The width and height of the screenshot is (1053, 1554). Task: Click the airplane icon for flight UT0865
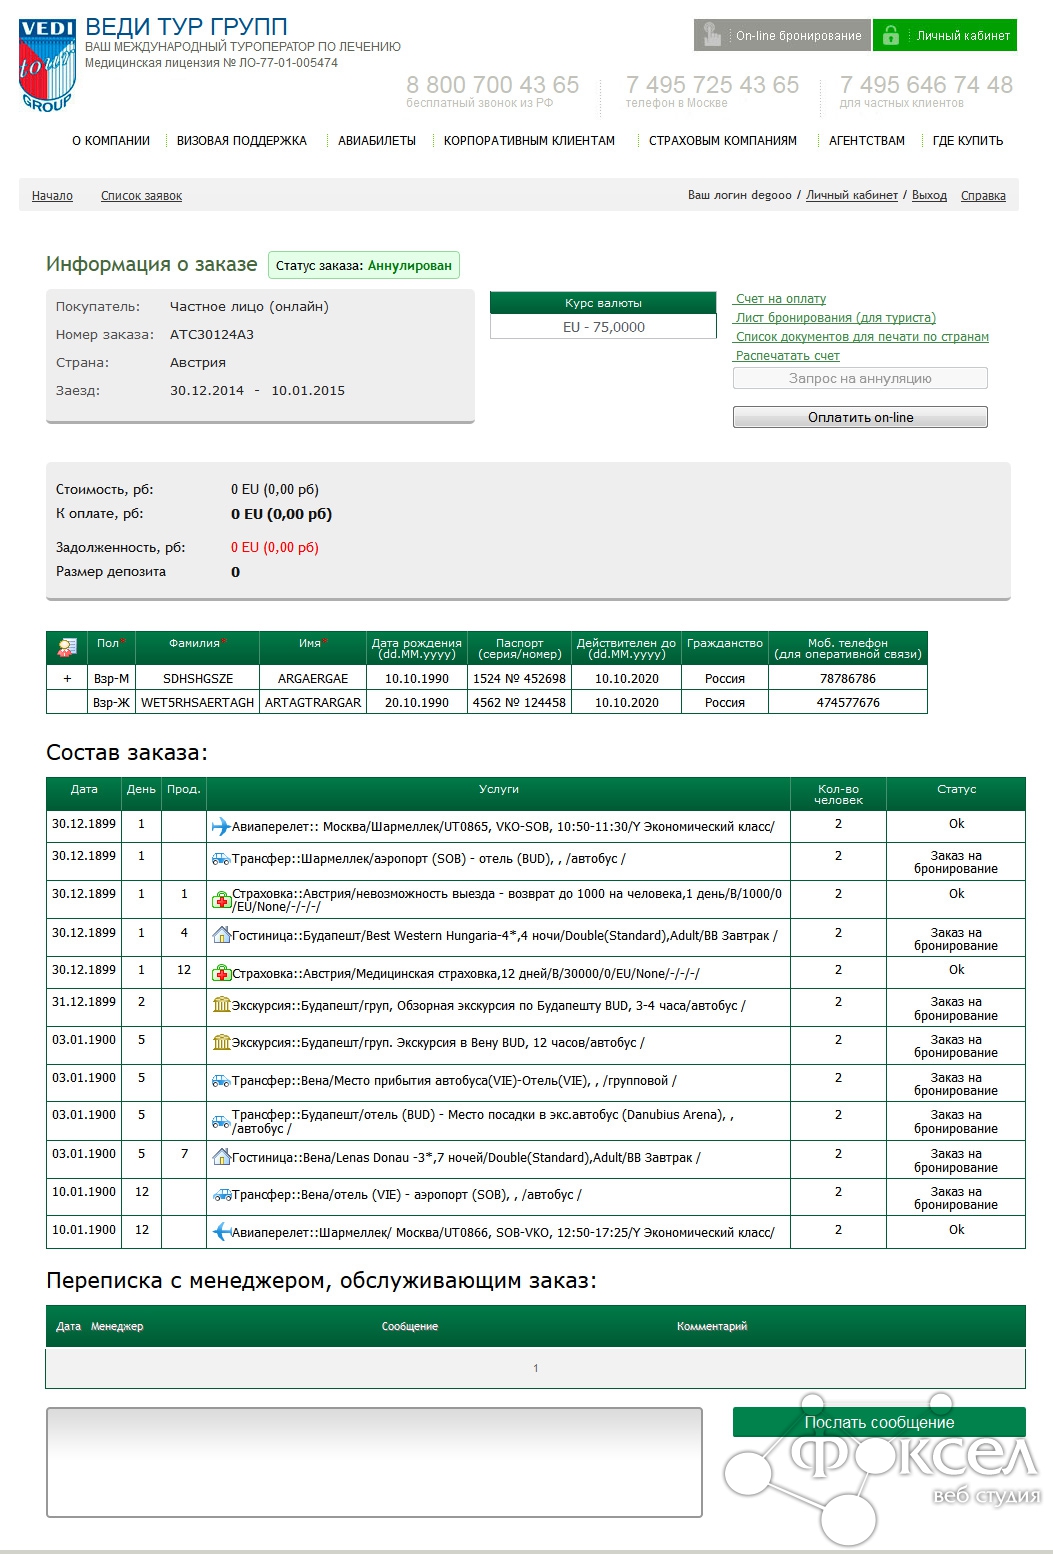[x=221, y=826]
